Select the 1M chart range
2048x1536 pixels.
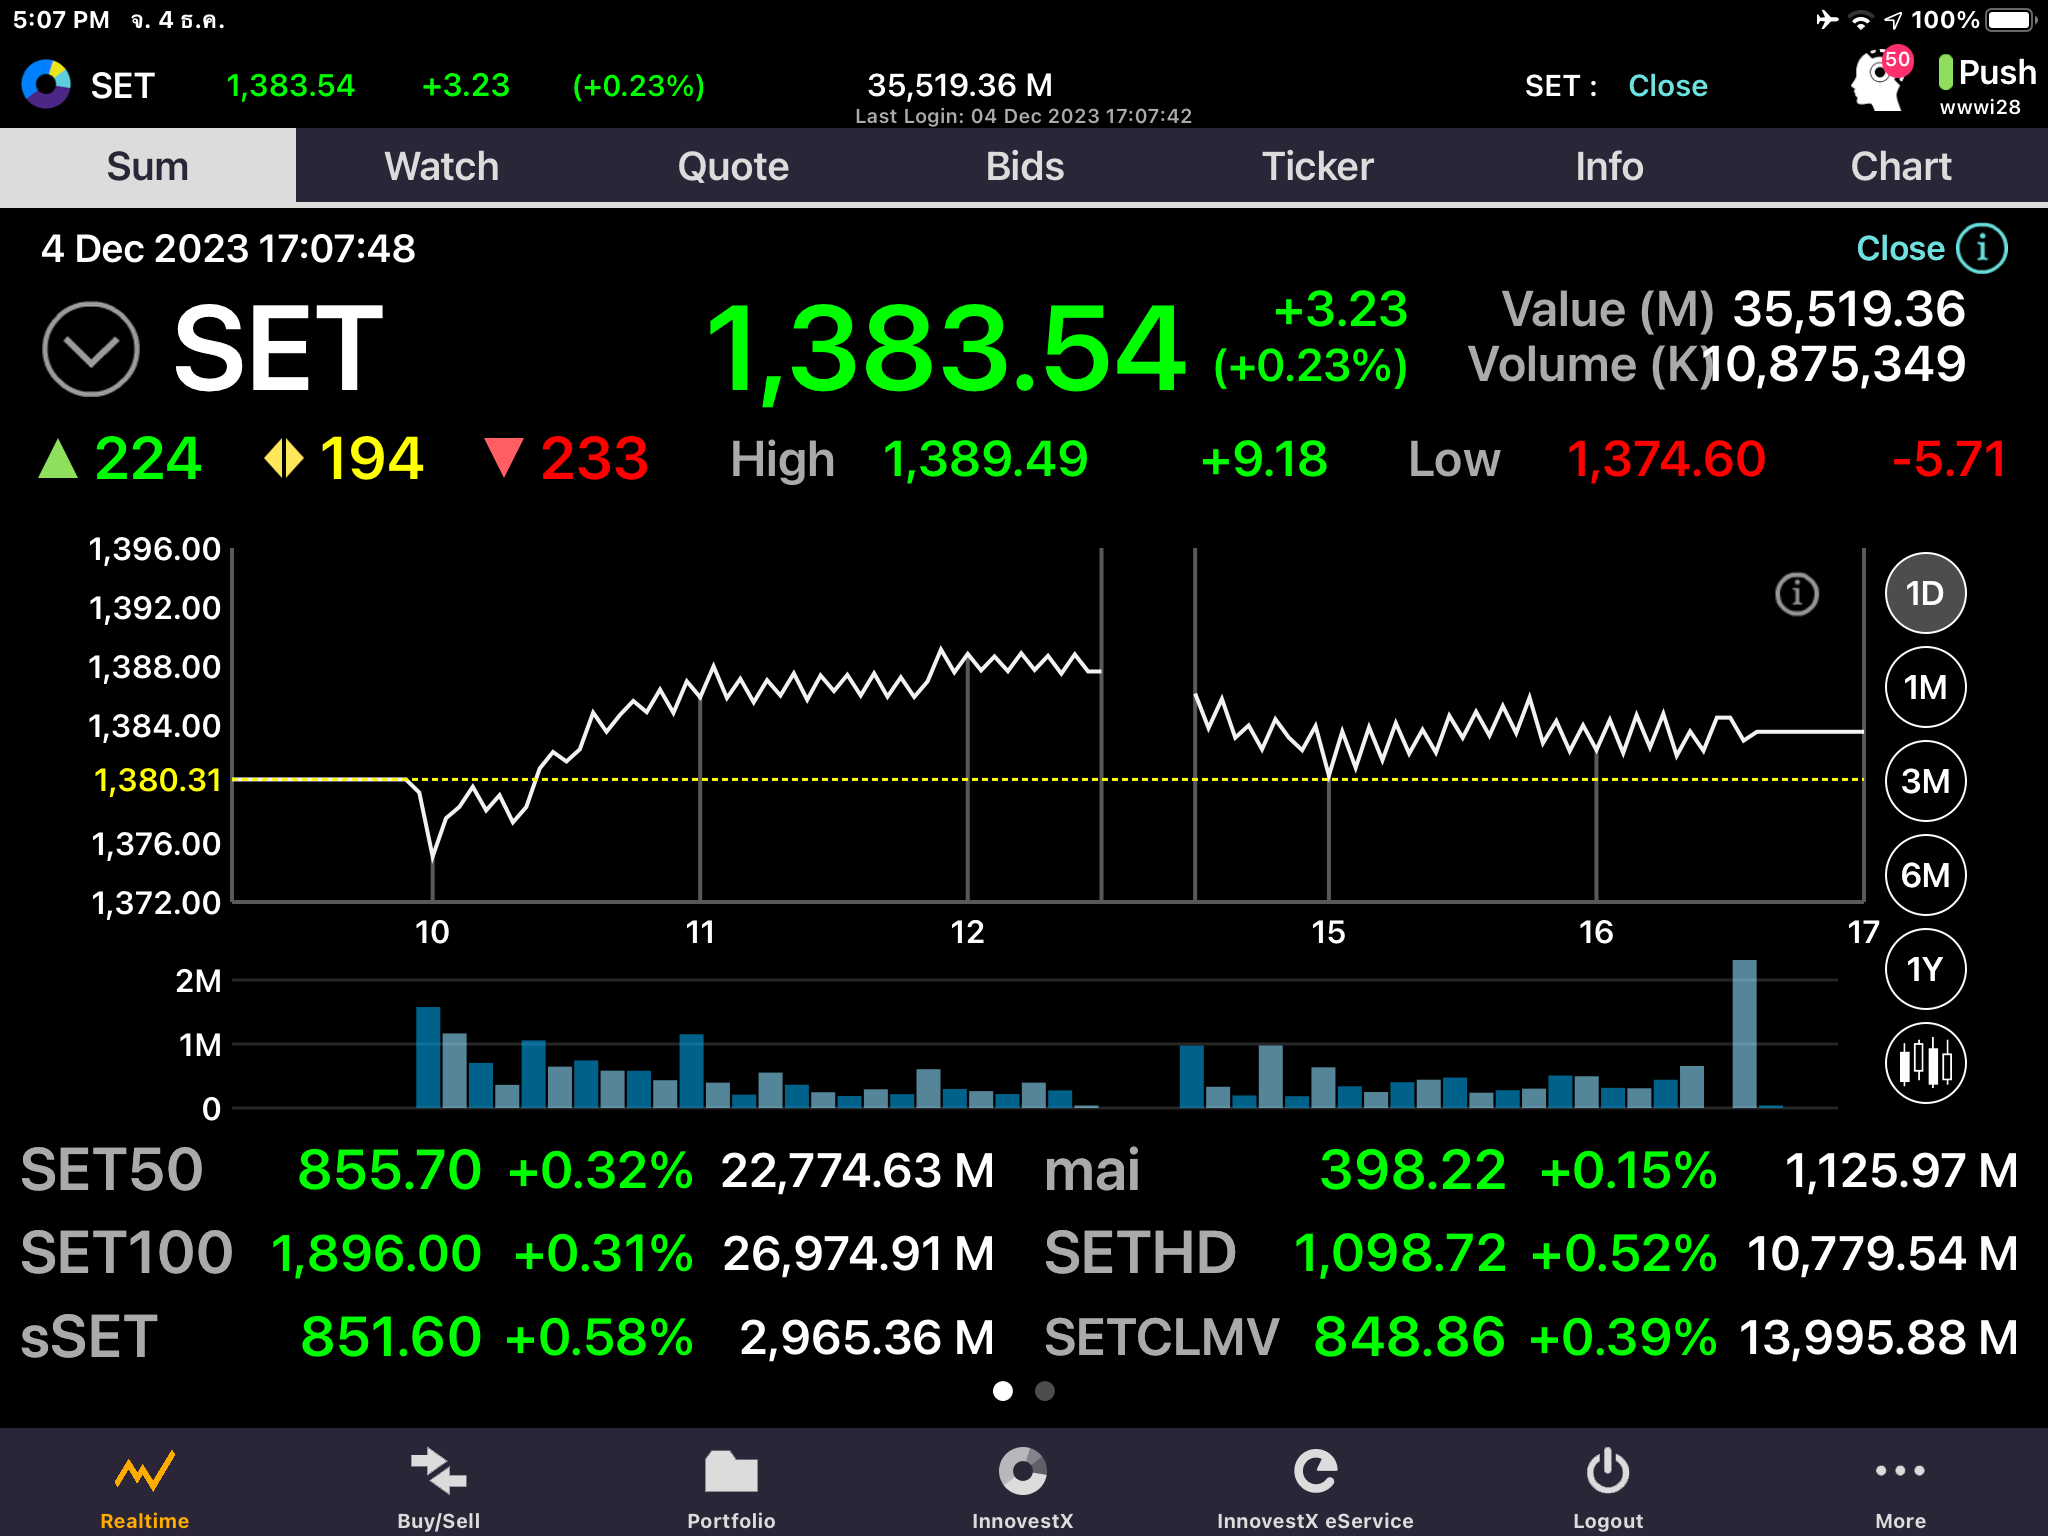coord(1925,688)
